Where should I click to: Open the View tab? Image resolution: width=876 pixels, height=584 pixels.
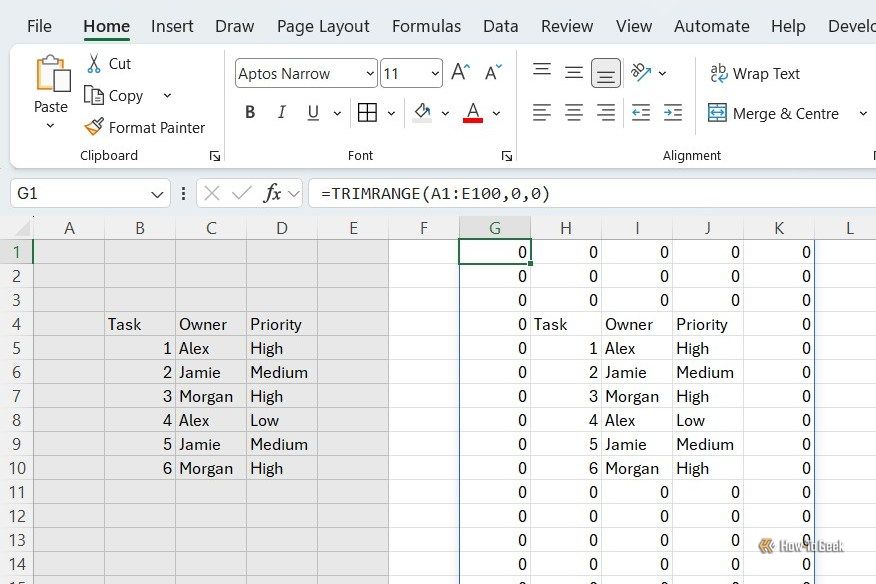pos(634,26)
